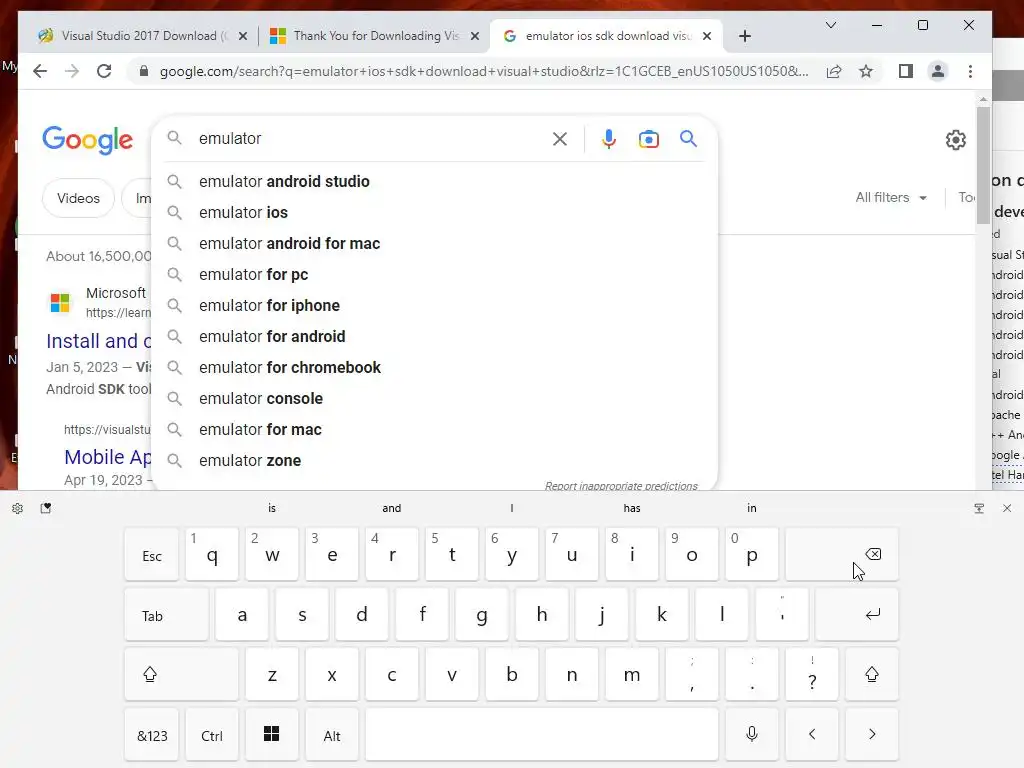Switch to &123 symbols layout
The width and height of the screenshot is (1024, 768).
click(152, 735)
